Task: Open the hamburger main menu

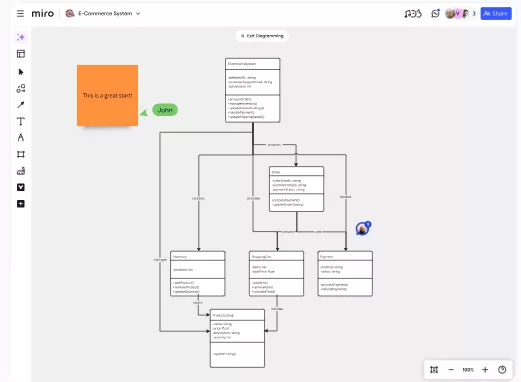Action: [20, 14]
